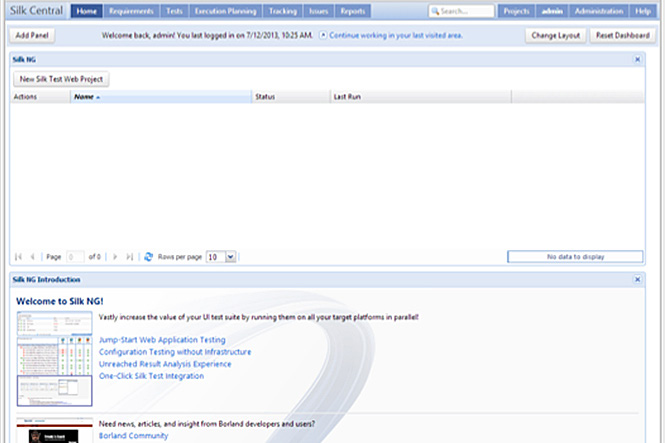The image size is (665, 443).
Task: Click the page number input field
Action: [75, 256]
